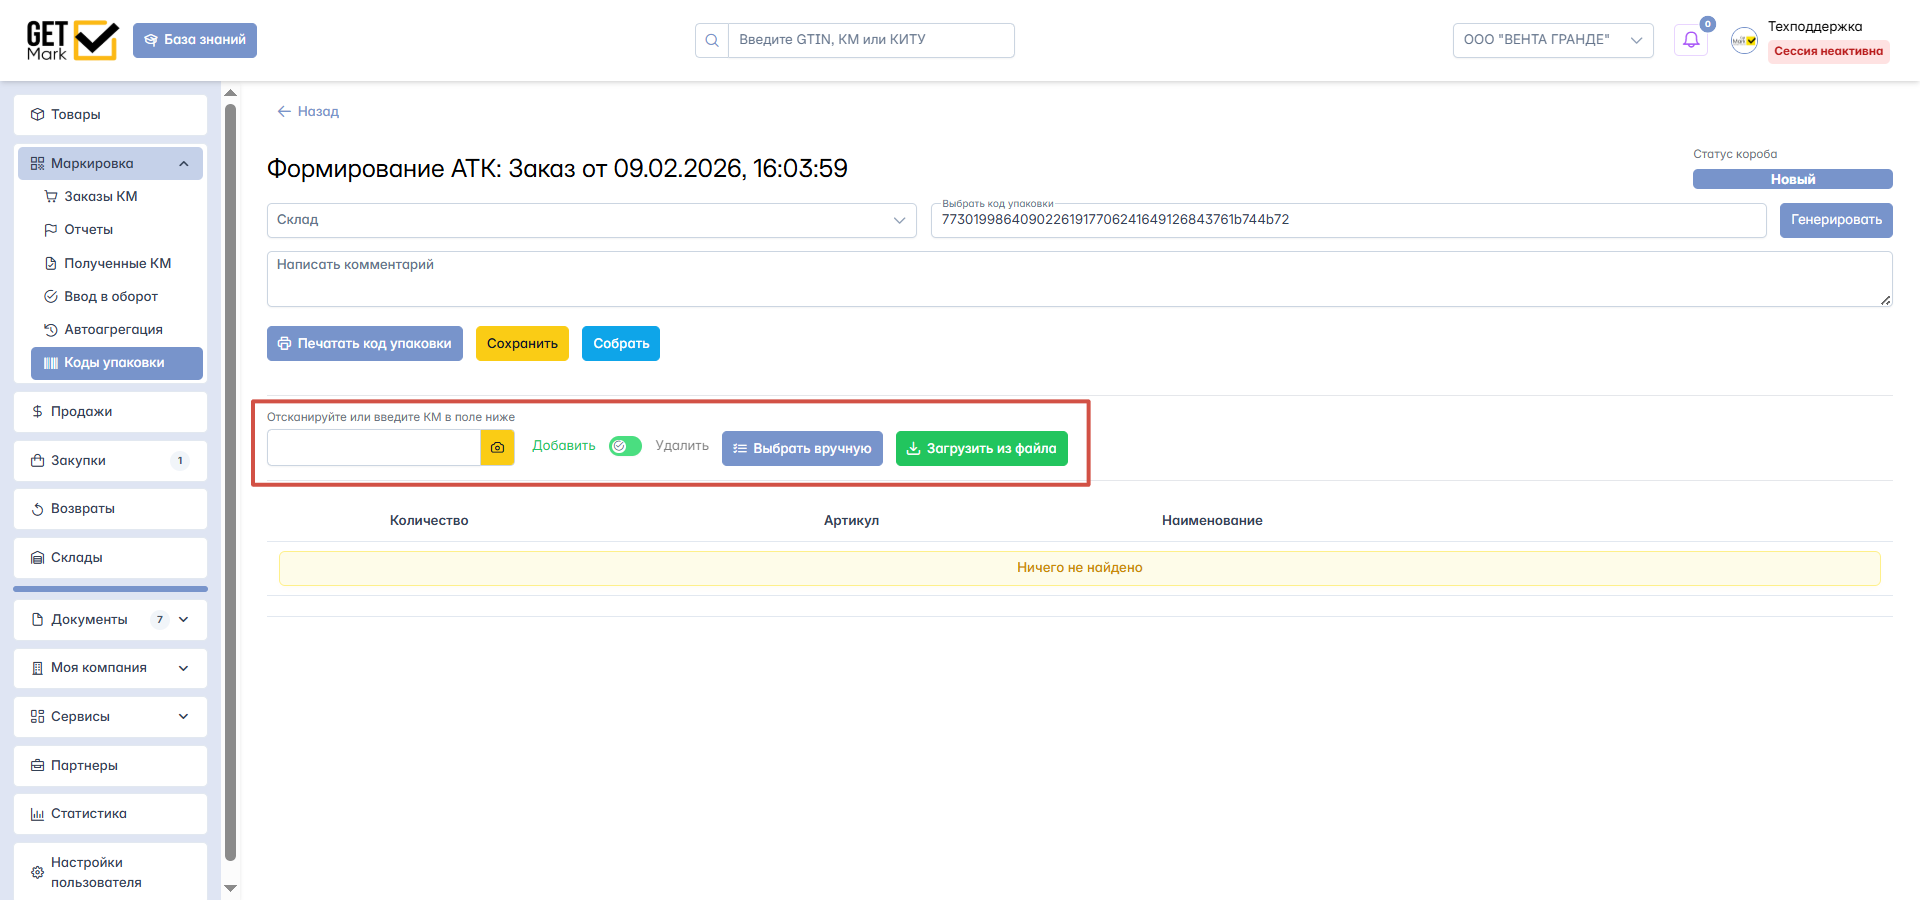1920x900 pixels.
Task: Focus the GTIN, КМ или КИТУ search field
Action: [871, 40]
